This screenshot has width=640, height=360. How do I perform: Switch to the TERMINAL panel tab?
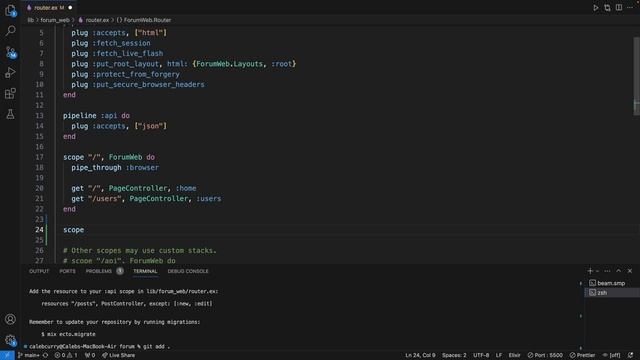[x=145, y=271]
